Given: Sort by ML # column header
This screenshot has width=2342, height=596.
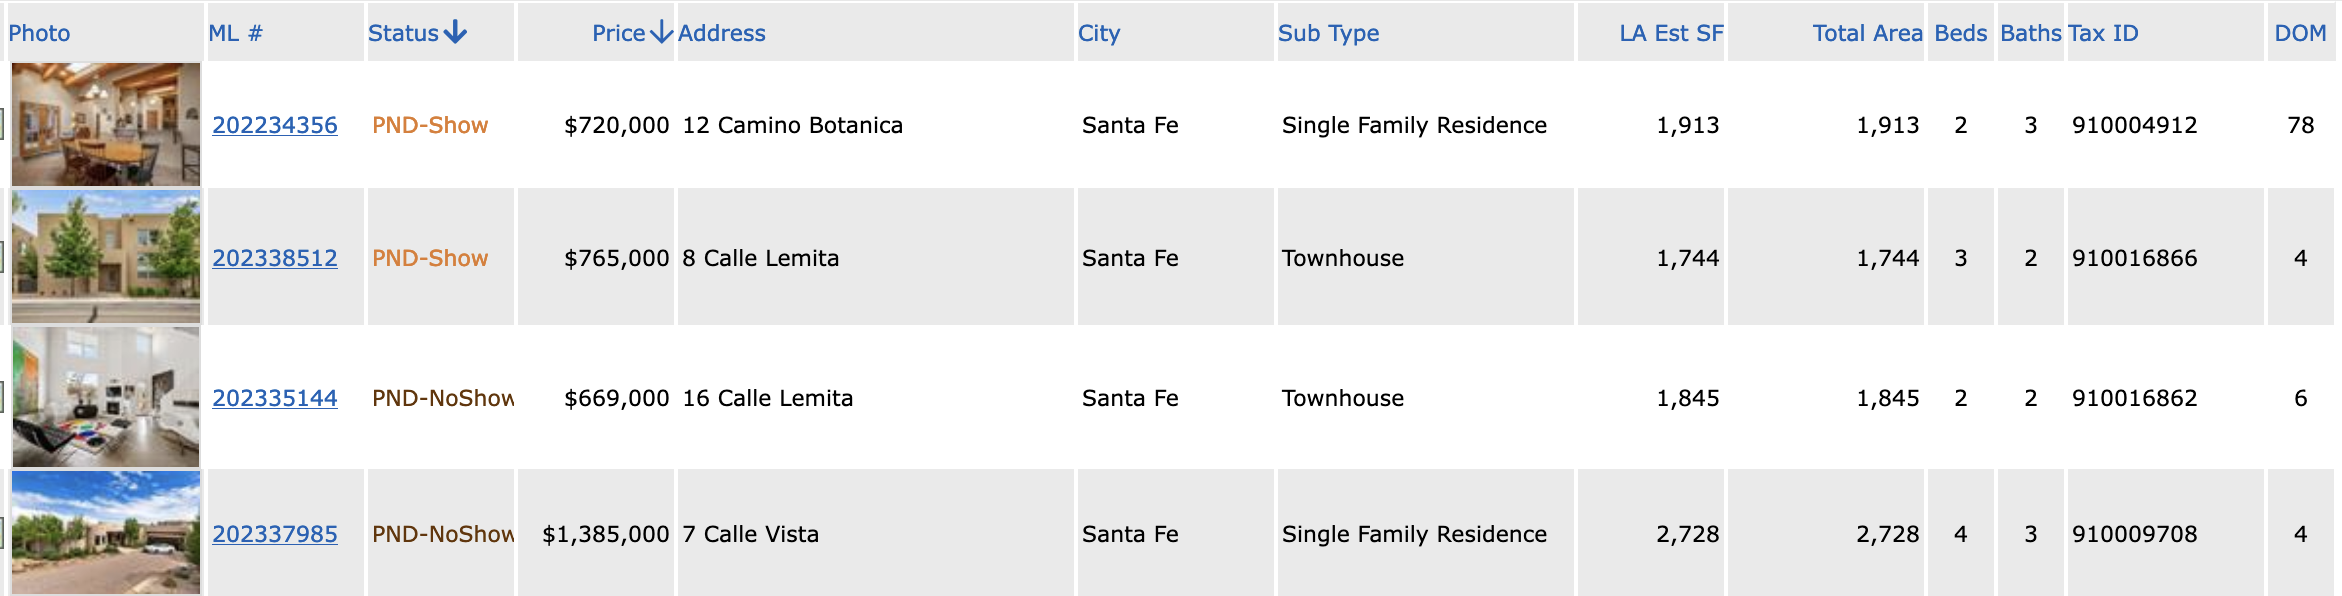Looking at the screenshot, I should (235, 33).
